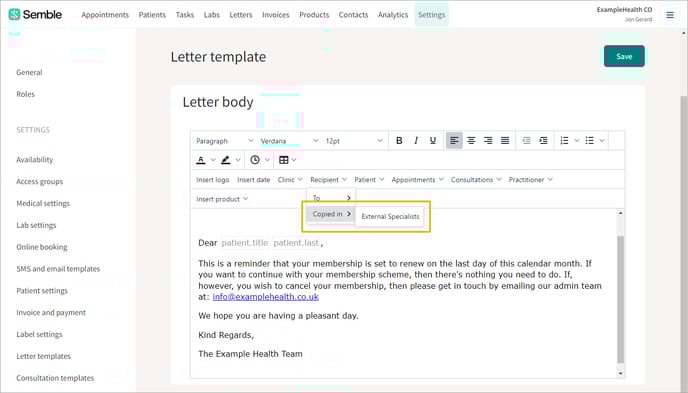The height and width of the screenshot is (393, 688).
Task: Open the Paragraph style dropdown
Action: tap(224, 141)
